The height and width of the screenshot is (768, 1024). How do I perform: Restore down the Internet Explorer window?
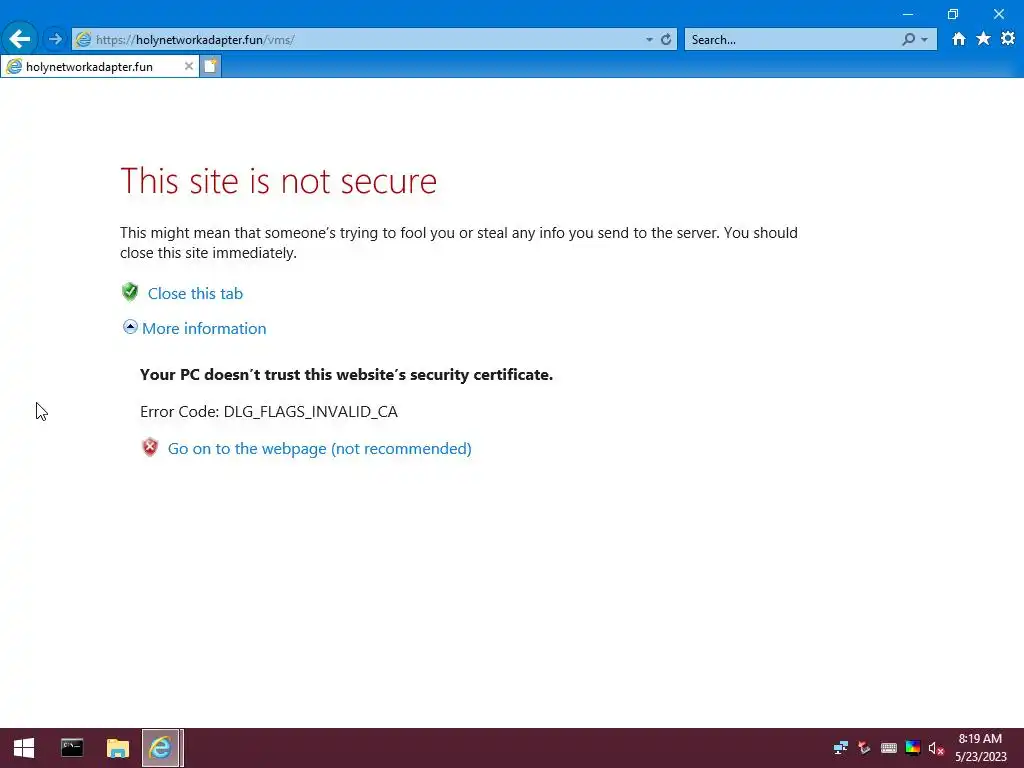point(953,14)
